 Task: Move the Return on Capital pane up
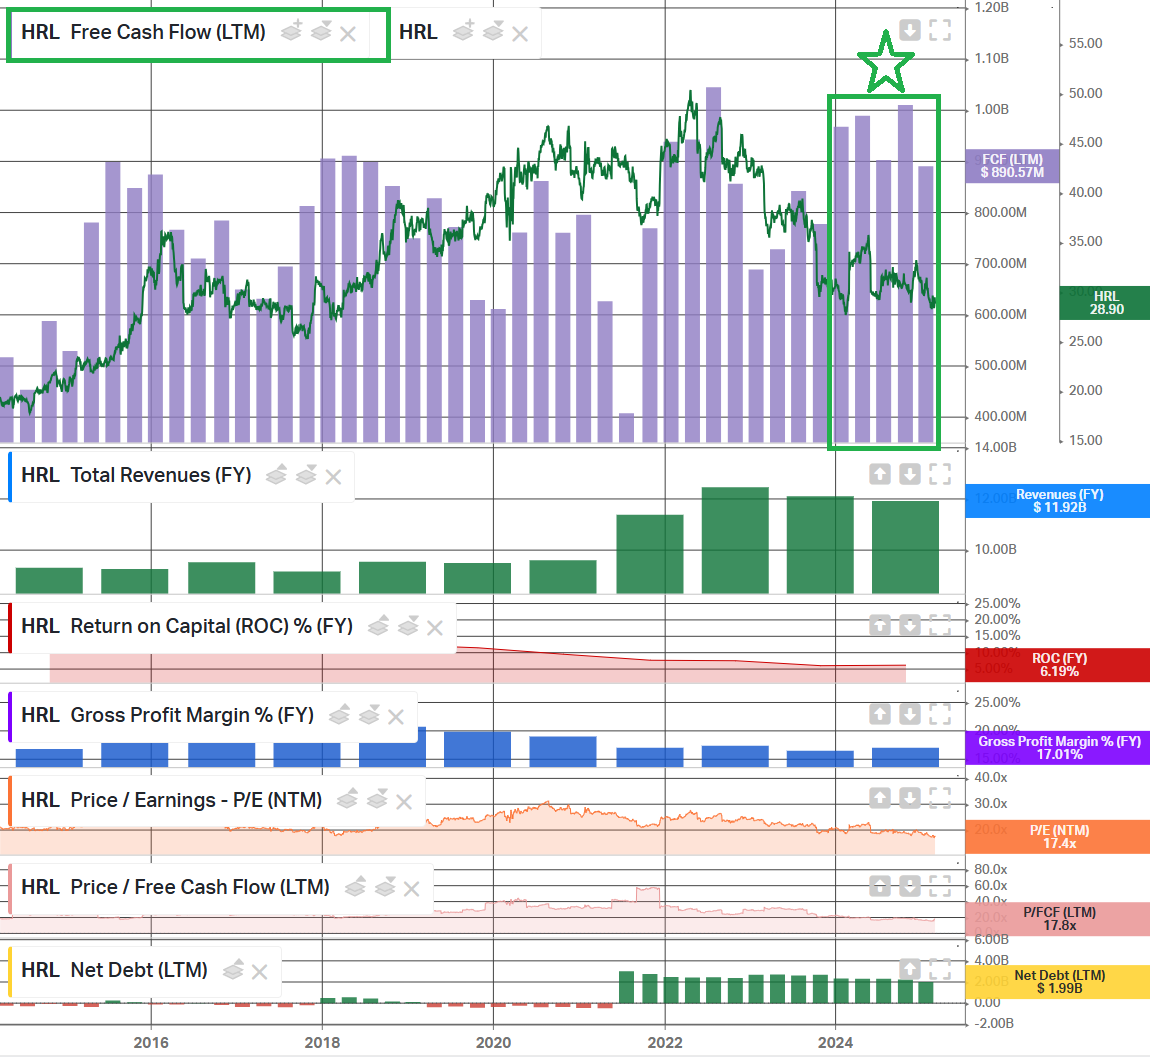pos(880,625)
